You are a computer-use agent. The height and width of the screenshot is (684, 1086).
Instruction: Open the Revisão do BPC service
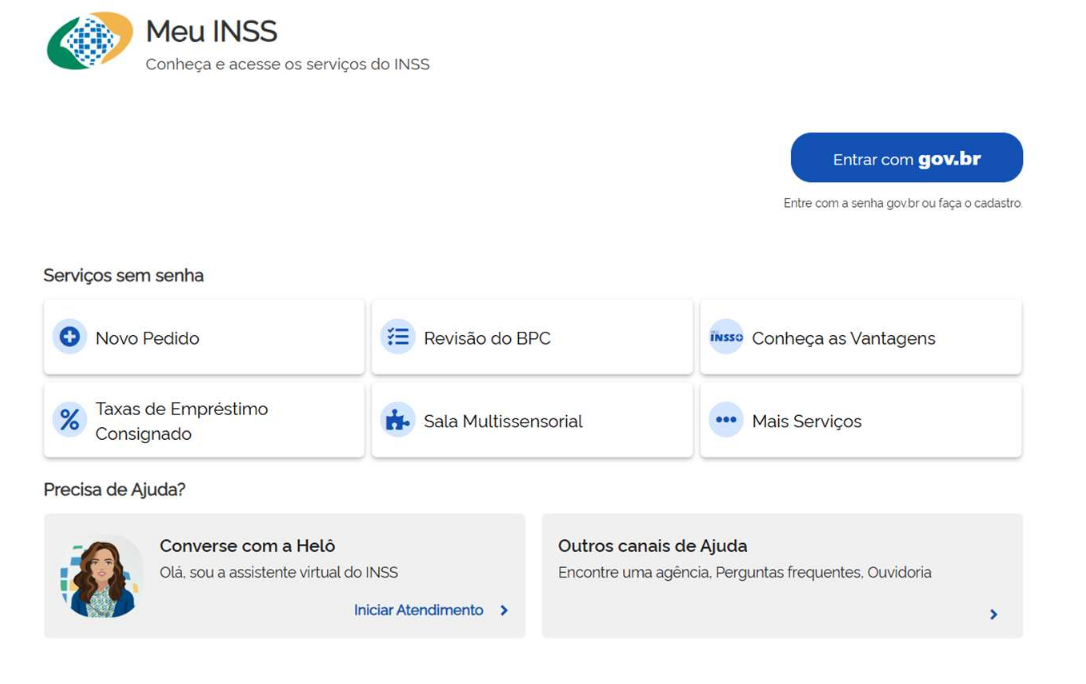click(532, 337)
